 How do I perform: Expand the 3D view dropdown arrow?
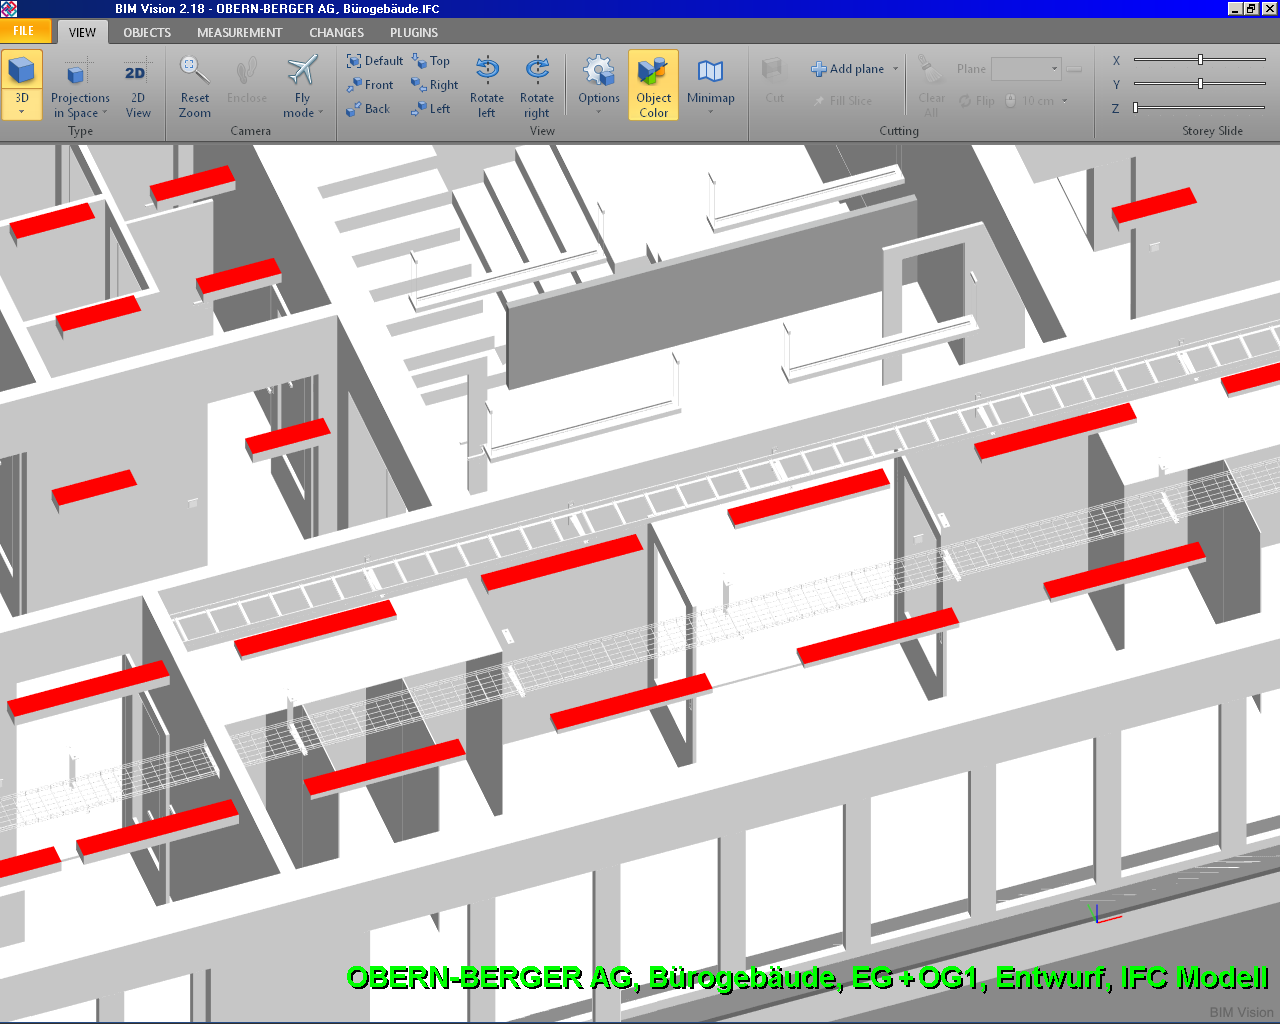click(22, 112)
